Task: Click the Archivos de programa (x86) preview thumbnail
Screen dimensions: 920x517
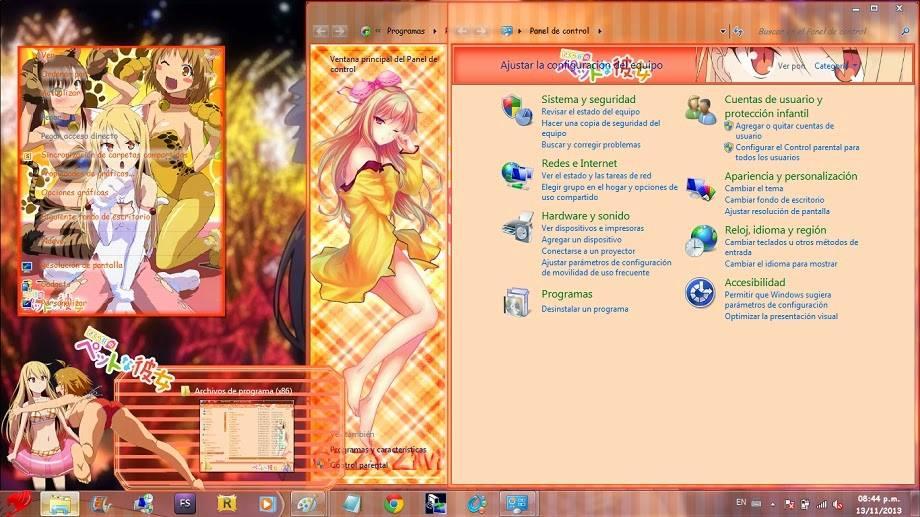Action: [x=246, y=435]
